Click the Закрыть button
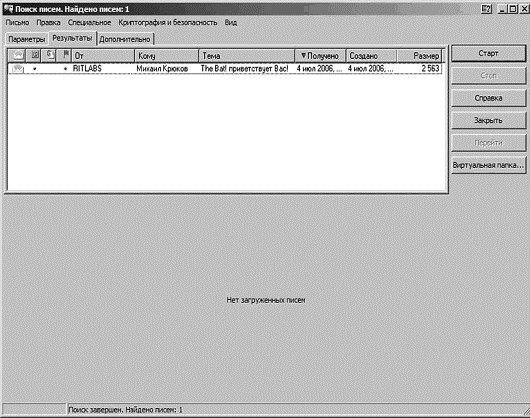 pyautogui.click(x=488, y=120)
